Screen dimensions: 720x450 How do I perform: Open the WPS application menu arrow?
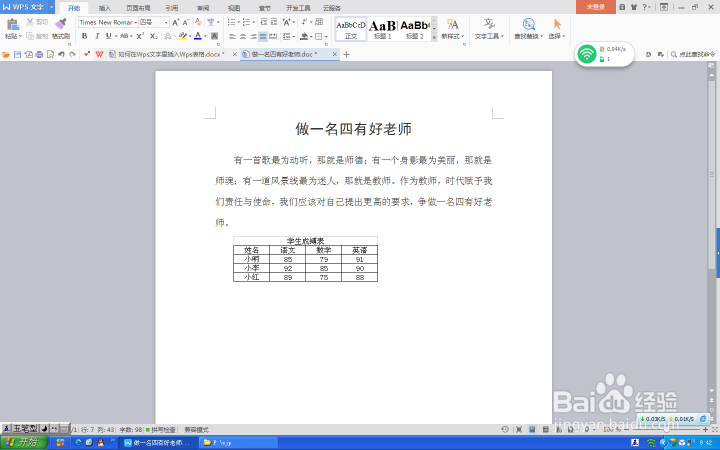(51, 7)
